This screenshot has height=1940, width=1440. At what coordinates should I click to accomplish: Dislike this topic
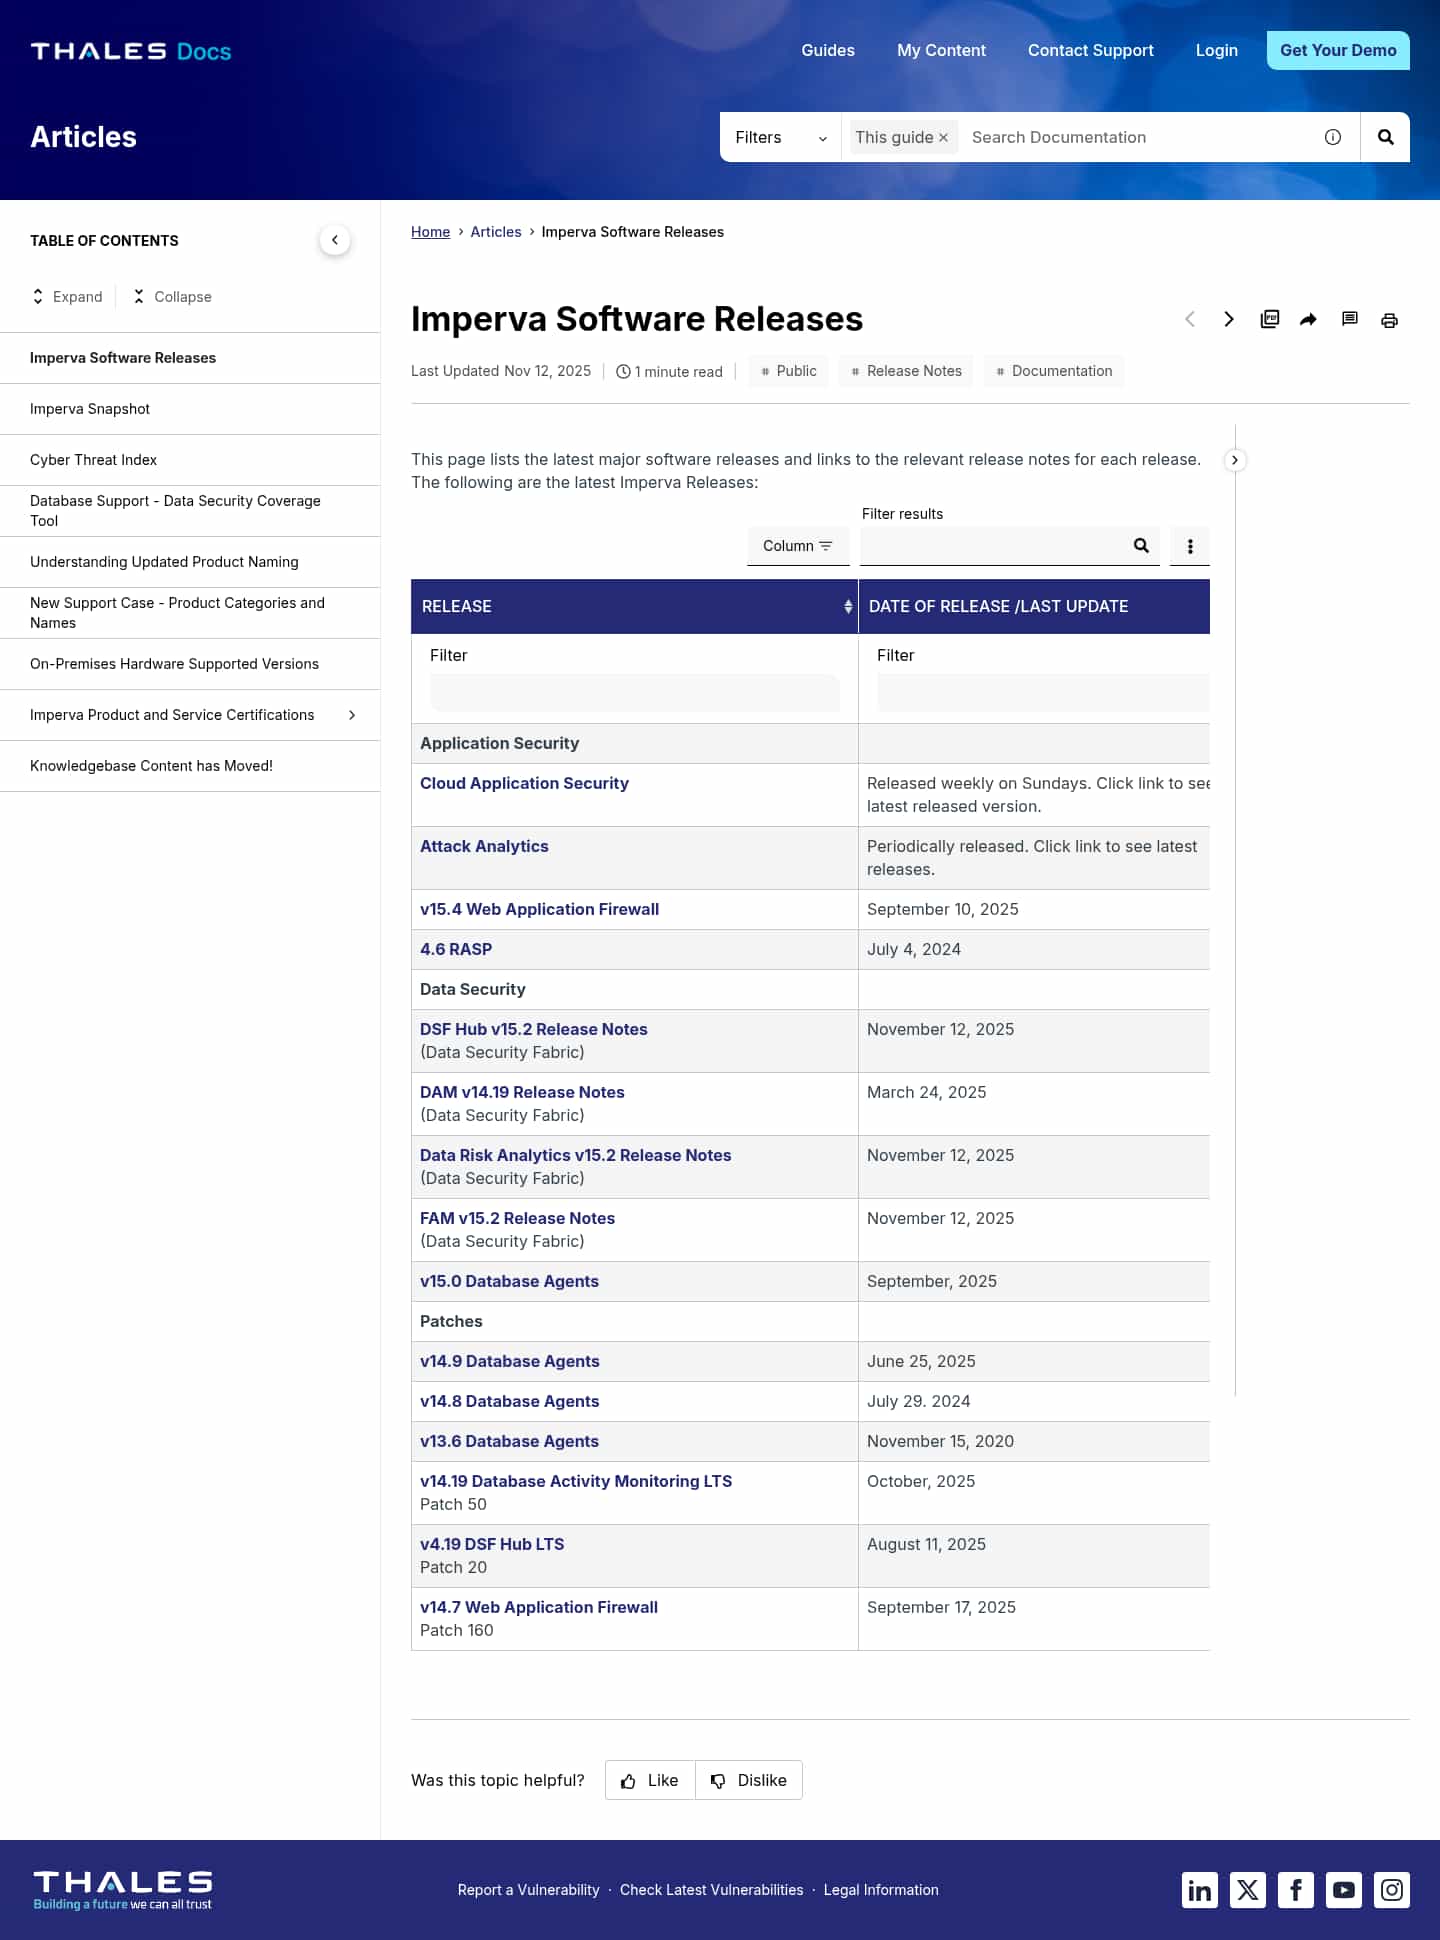click(749, 1780)
